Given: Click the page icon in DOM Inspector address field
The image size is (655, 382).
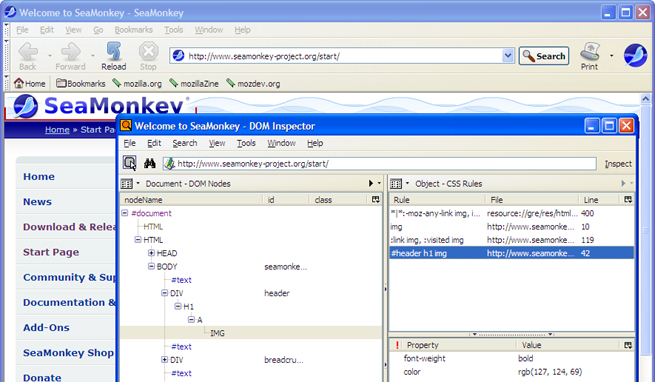Looking at the screenshot, I should [169, 163].
